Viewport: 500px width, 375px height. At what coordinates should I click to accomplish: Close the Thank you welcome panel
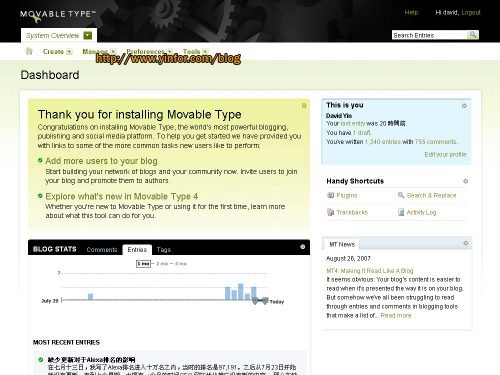click(x=304, y=106)
